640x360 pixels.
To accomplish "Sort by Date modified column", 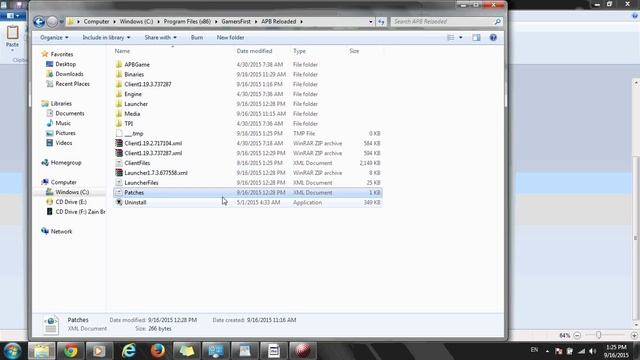I will pos(254,51).
